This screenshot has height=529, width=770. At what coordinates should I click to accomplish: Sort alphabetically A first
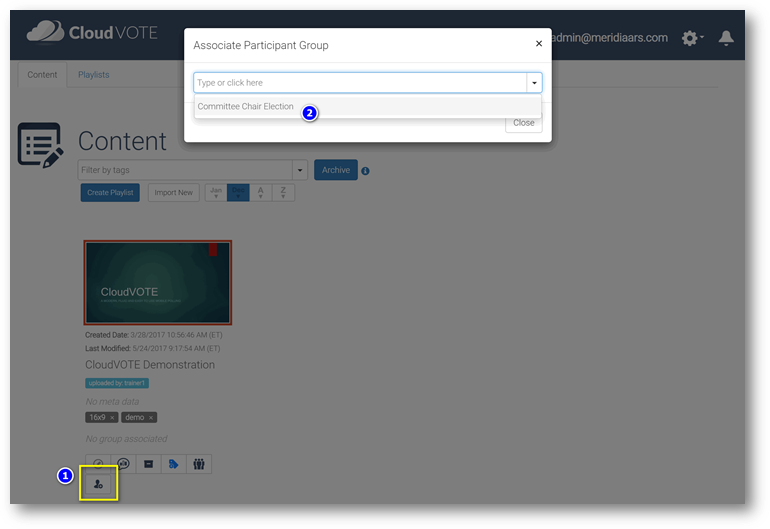point(261,193)
